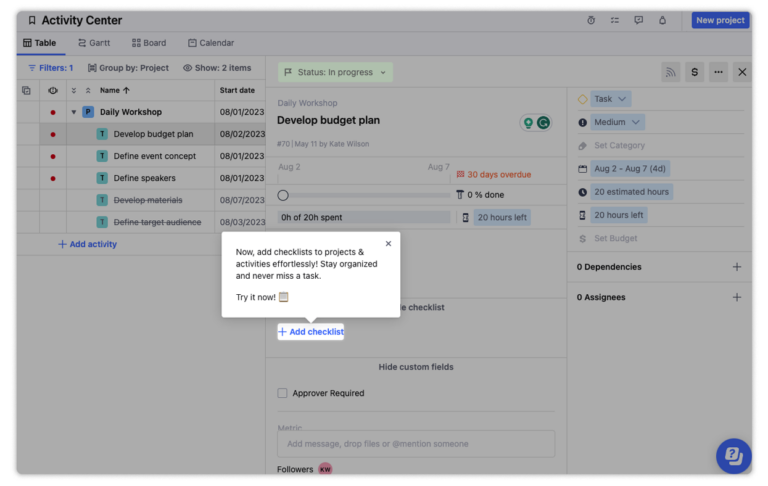Click the calendar icon beside date range
This screenshot has width=768, height=486.
point(582,169)
